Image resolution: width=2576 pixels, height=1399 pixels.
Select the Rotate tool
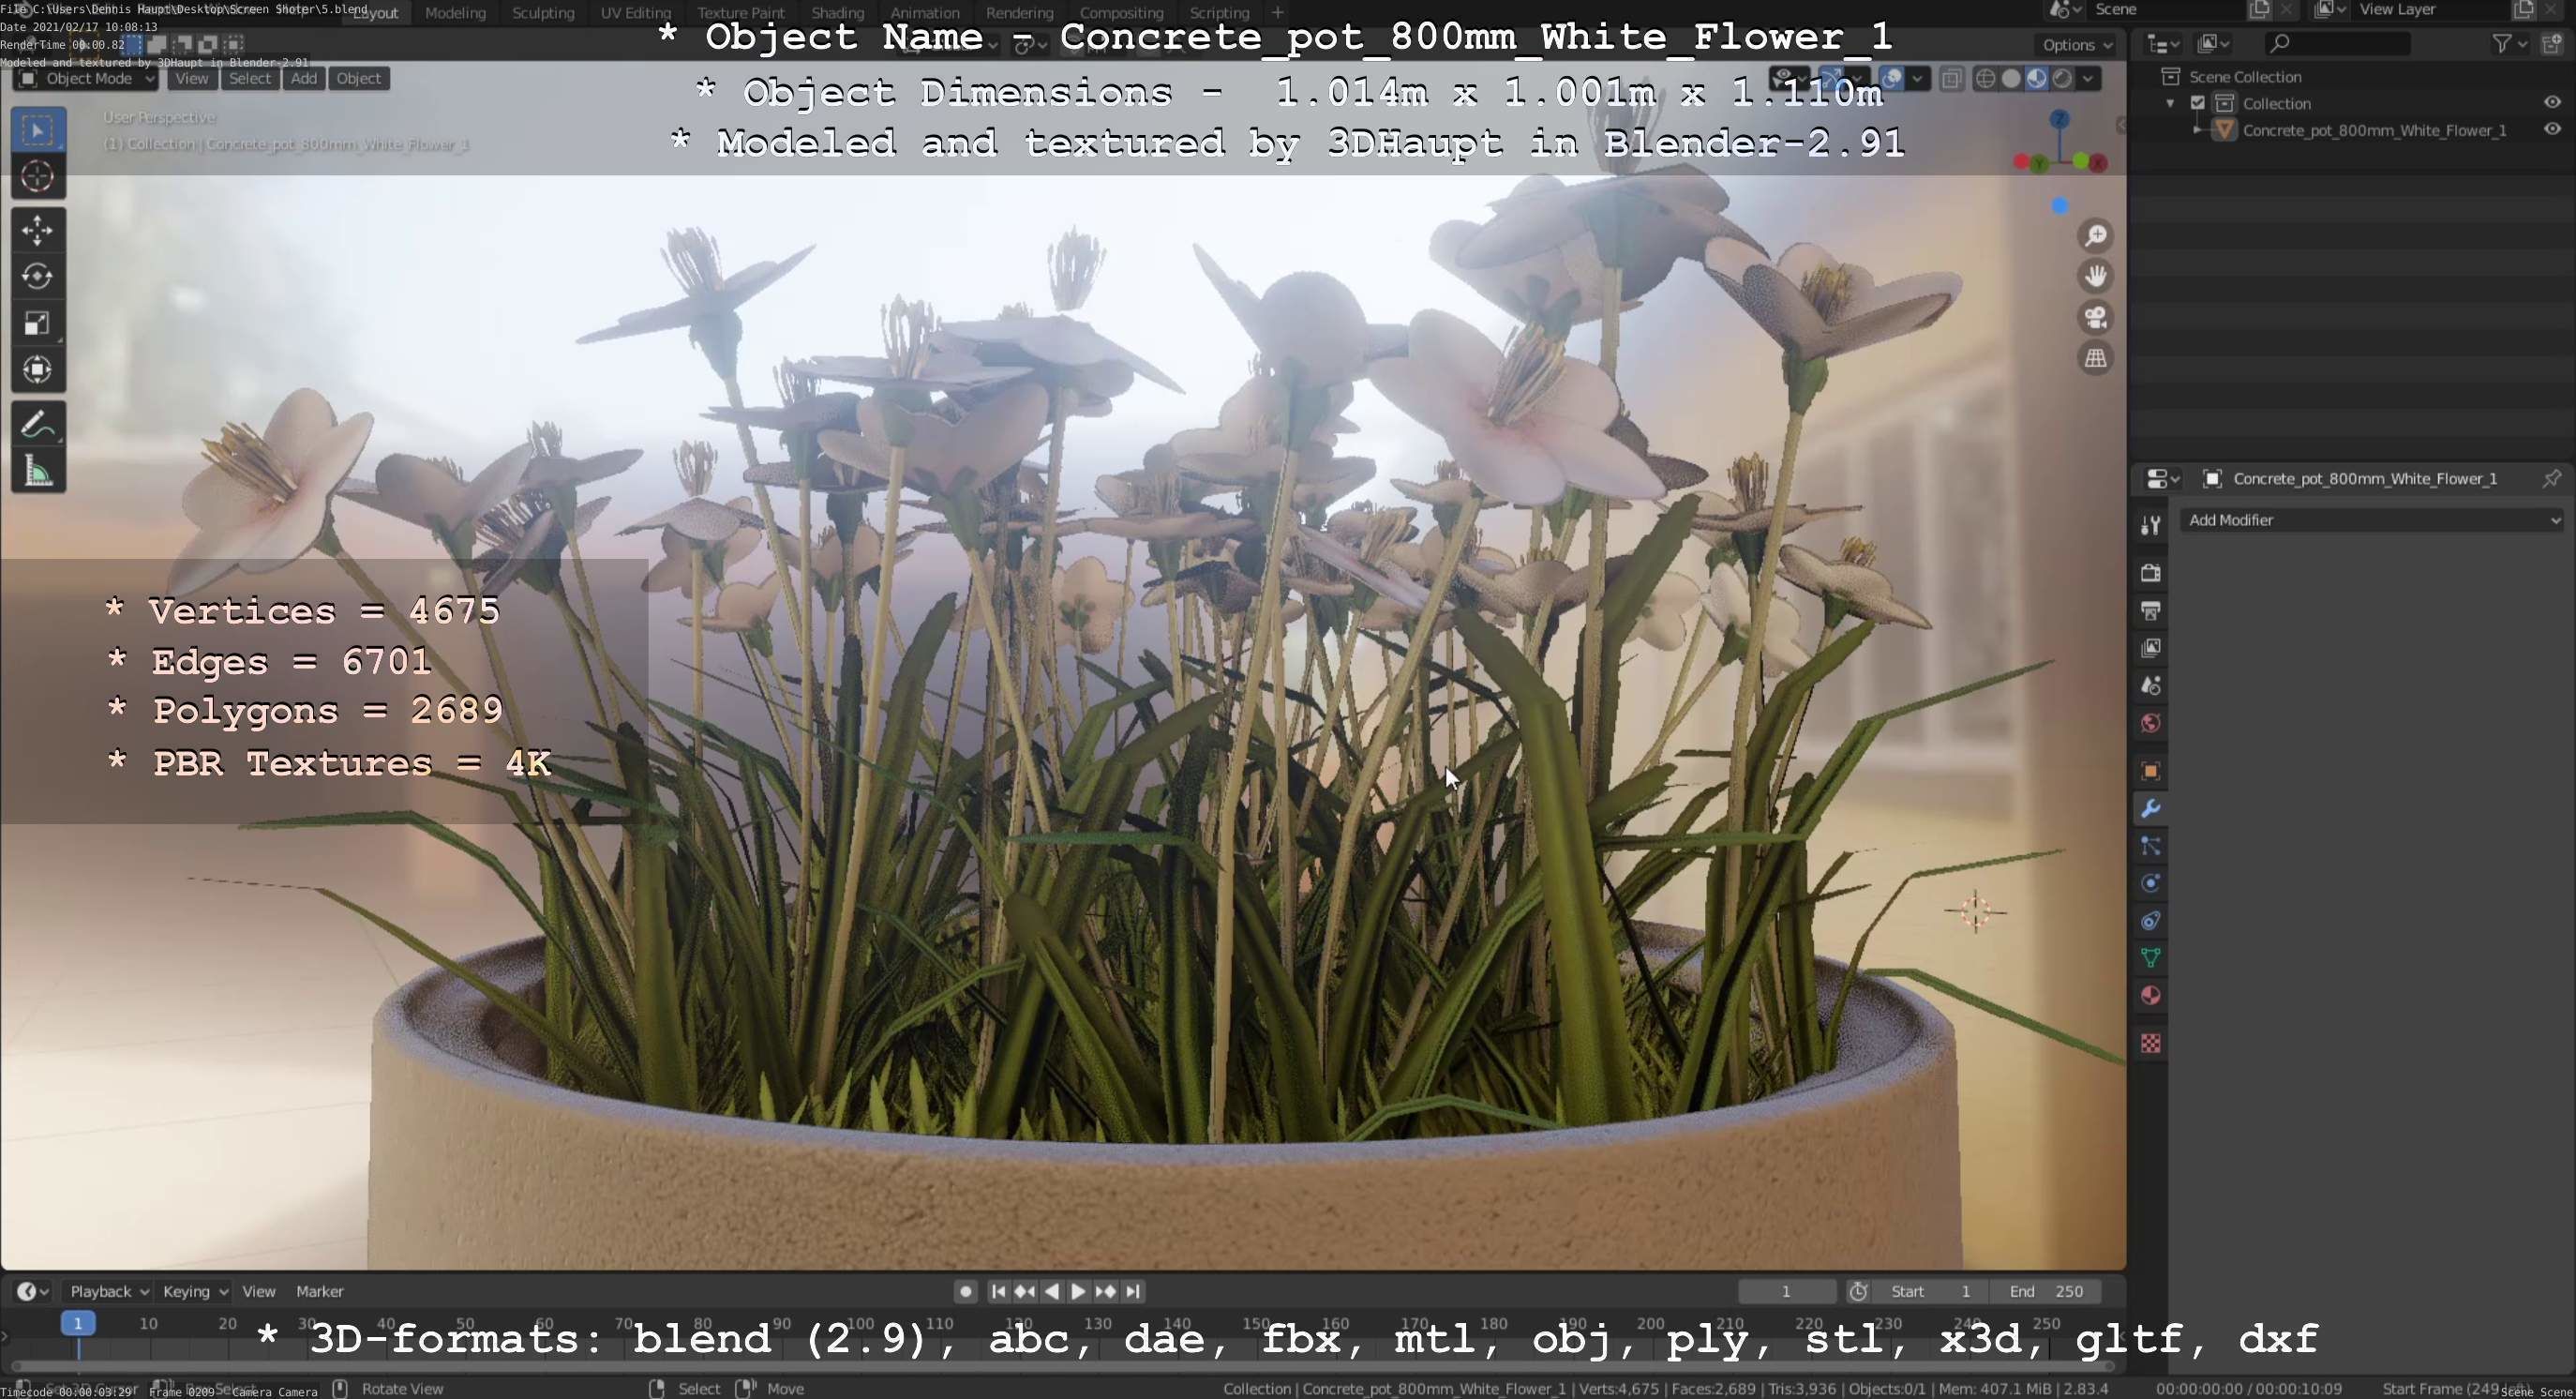[38, 277]
